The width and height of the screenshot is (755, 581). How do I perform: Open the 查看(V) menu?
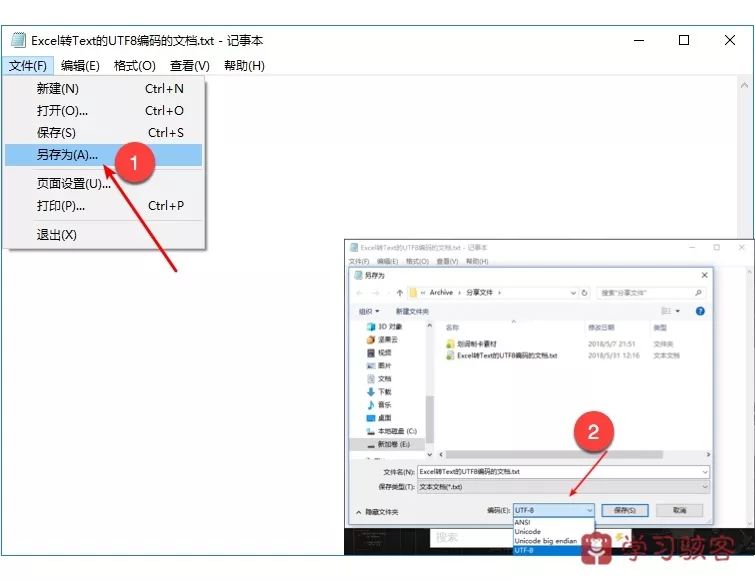click(190, 65)
